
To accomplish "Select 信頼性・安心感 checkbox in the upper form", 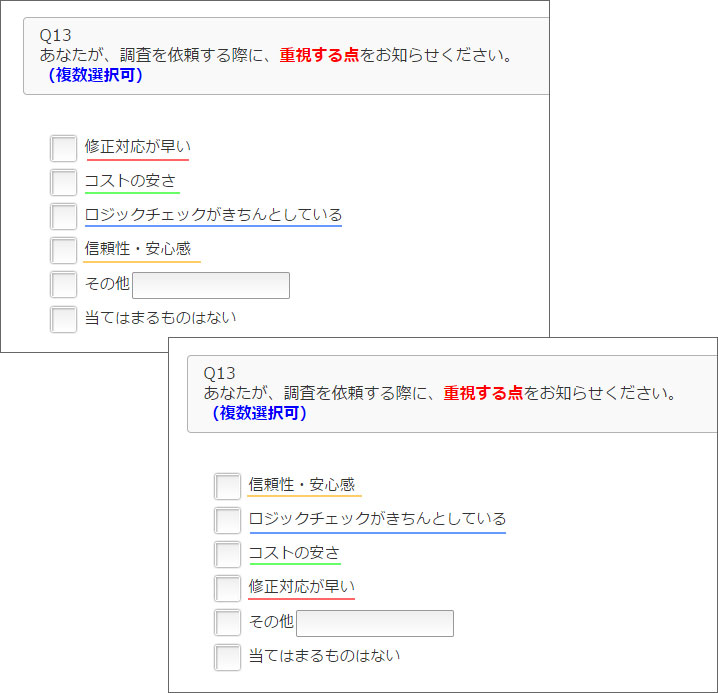I will [64, 250].
